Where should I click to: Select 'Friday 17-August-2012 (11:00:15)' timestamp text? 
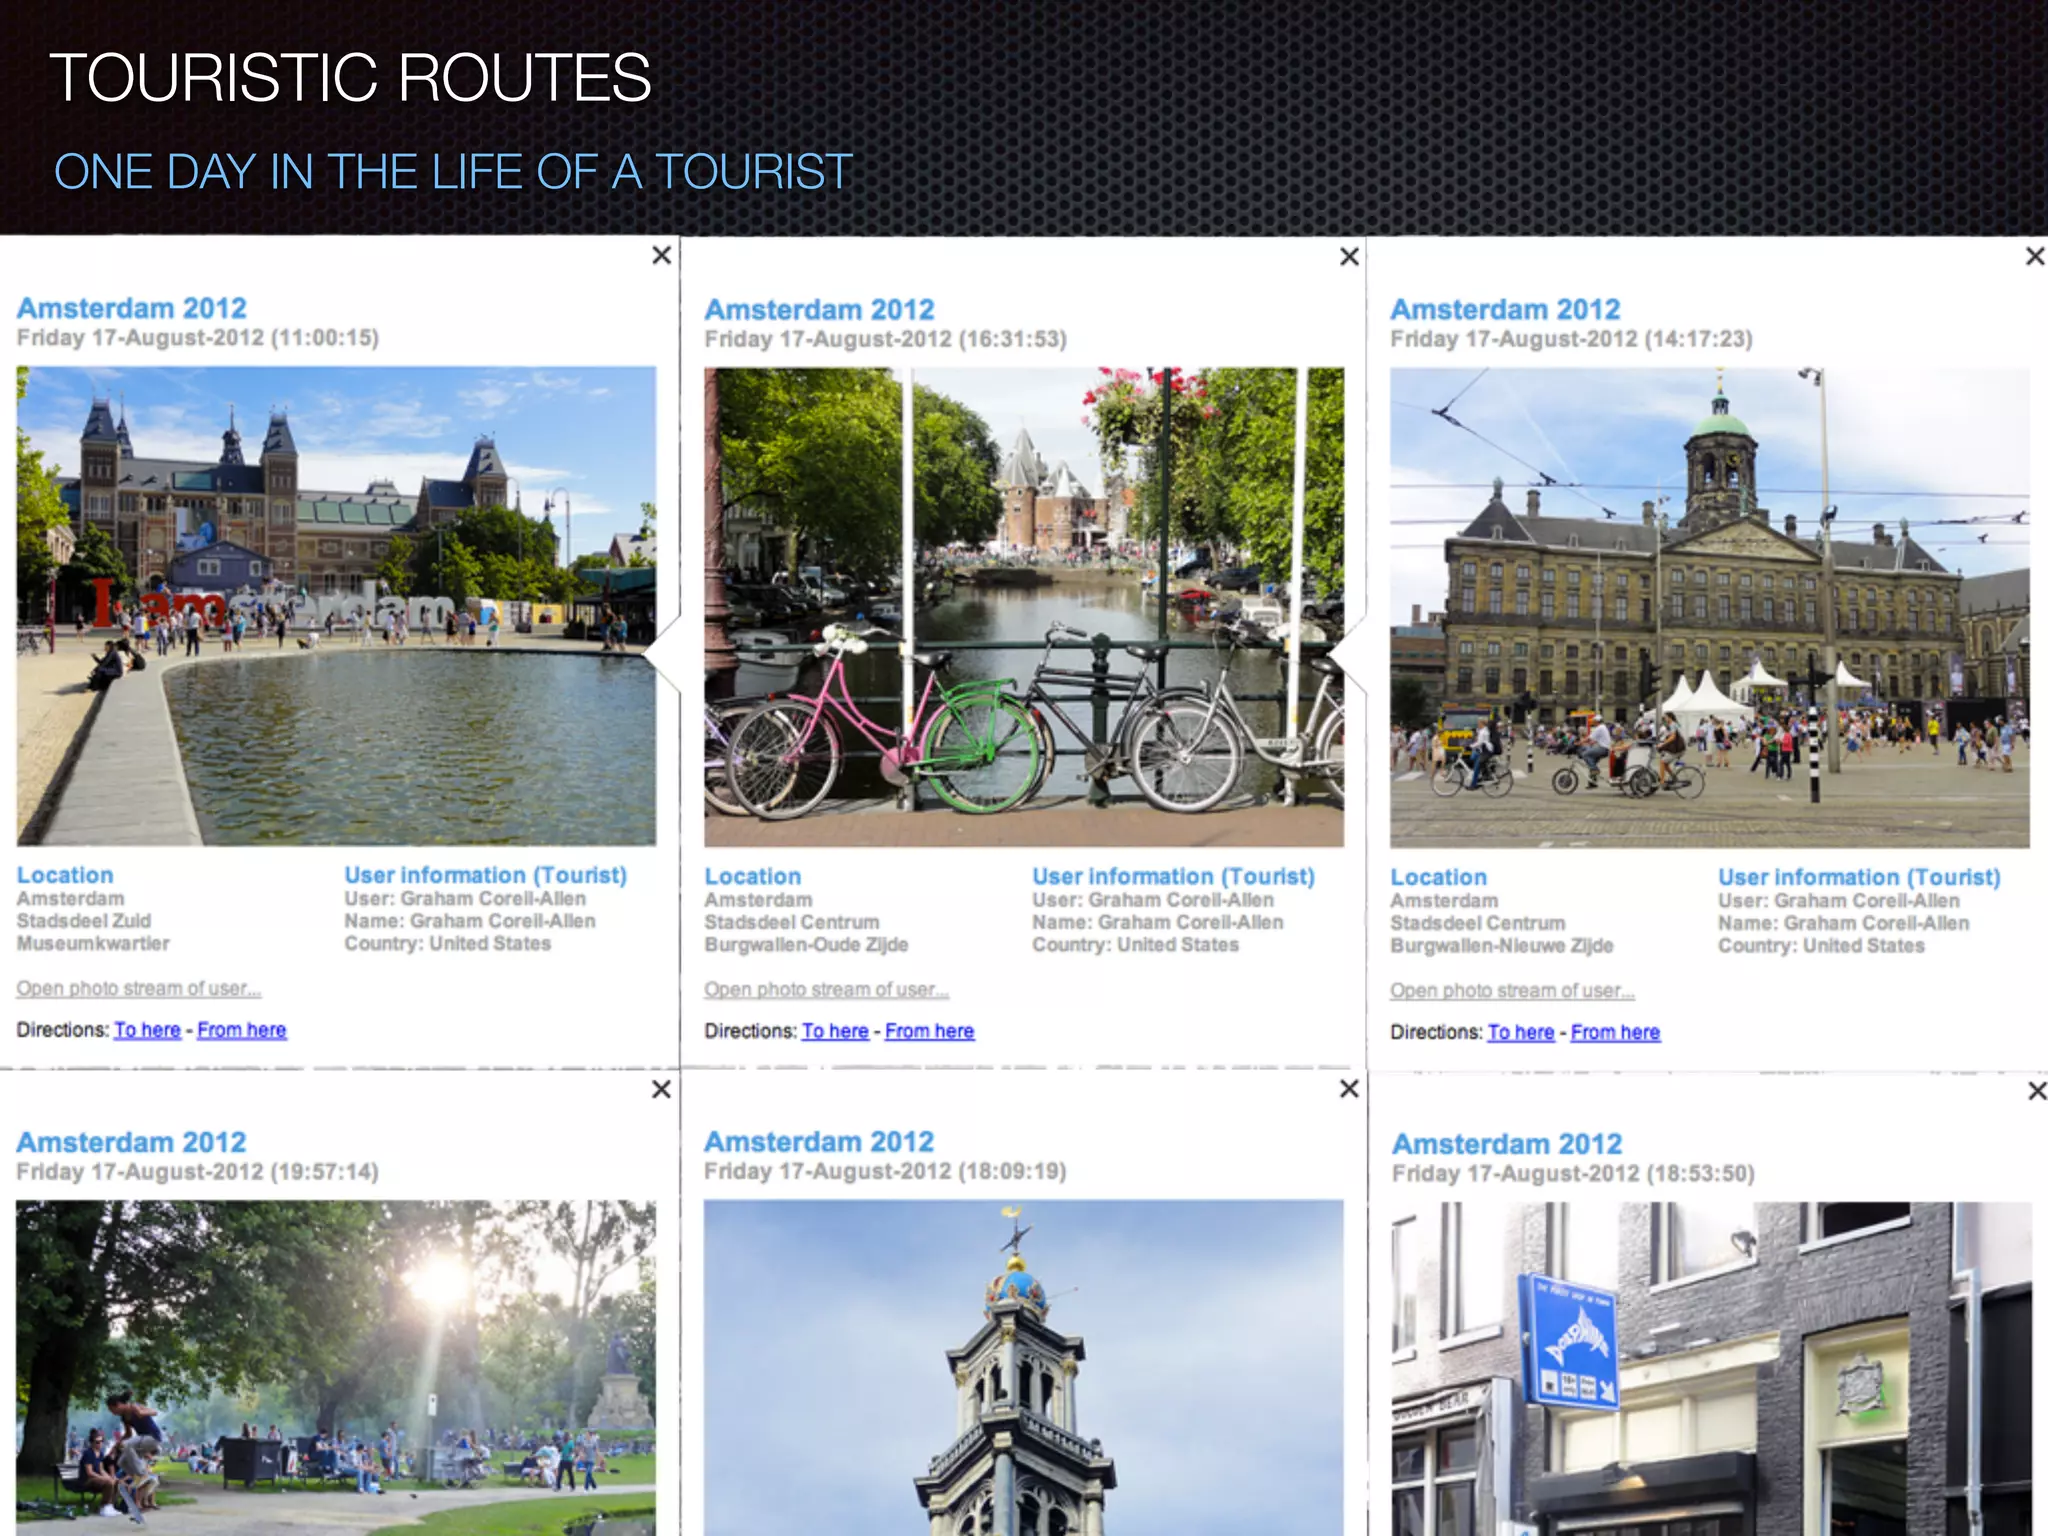click(197, 338)
